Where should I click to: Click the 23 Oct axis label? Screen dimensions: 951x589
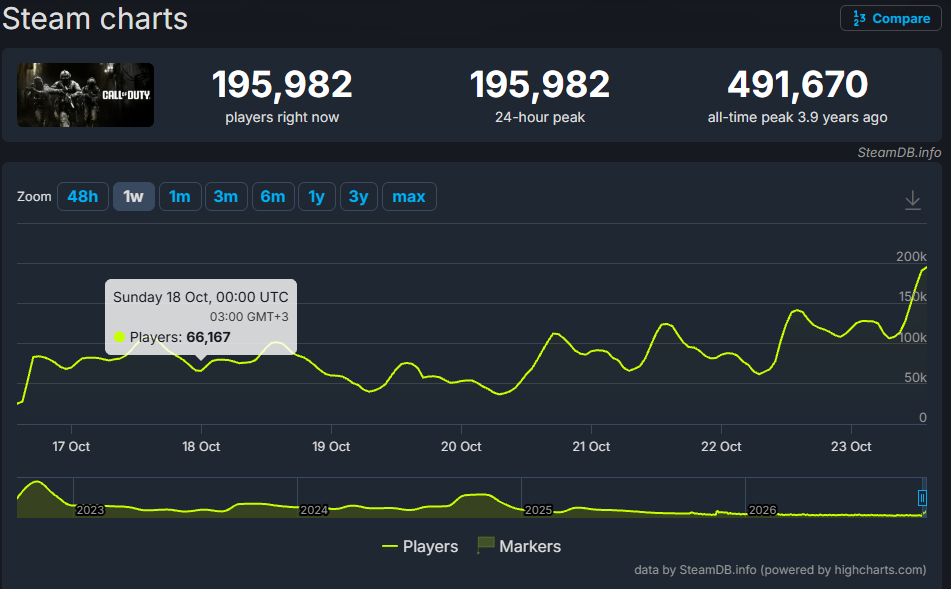coord(851,446)
